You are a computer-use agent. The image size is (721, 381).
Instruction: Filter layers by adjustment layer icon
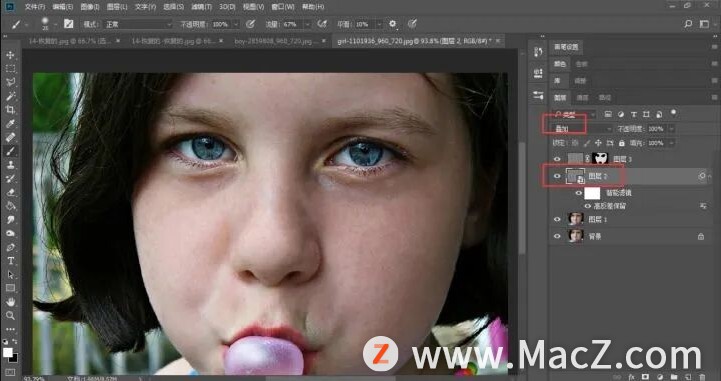point(620,114)
